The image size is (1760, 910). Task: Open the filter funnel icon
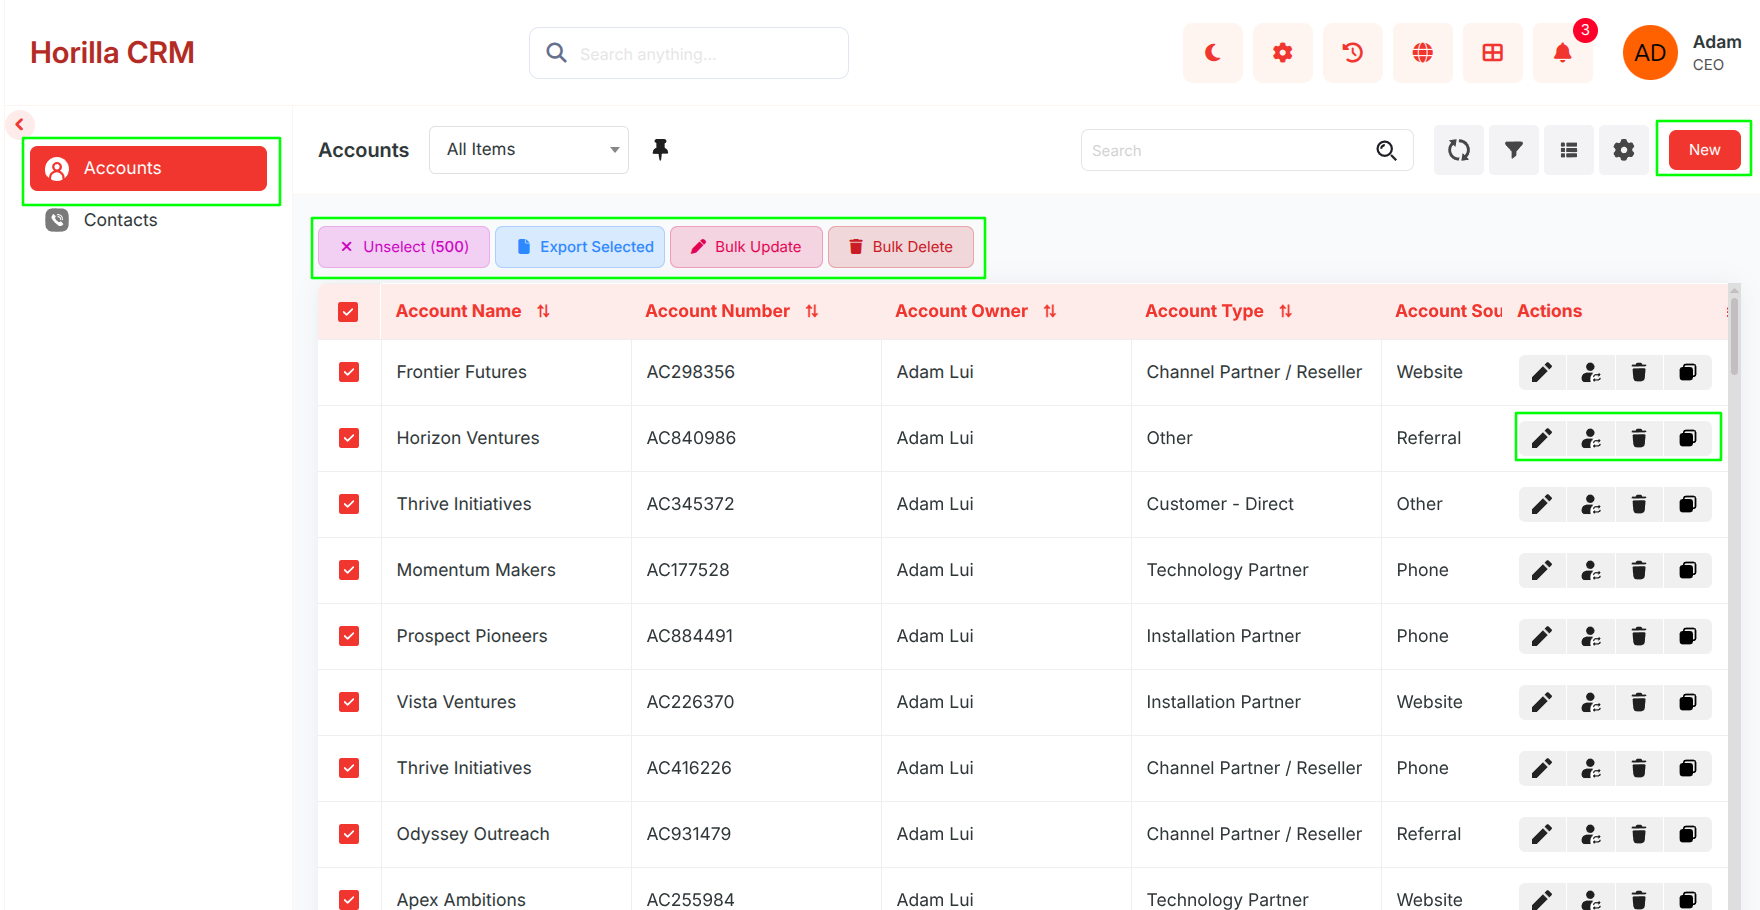(x=1514, y=150)
